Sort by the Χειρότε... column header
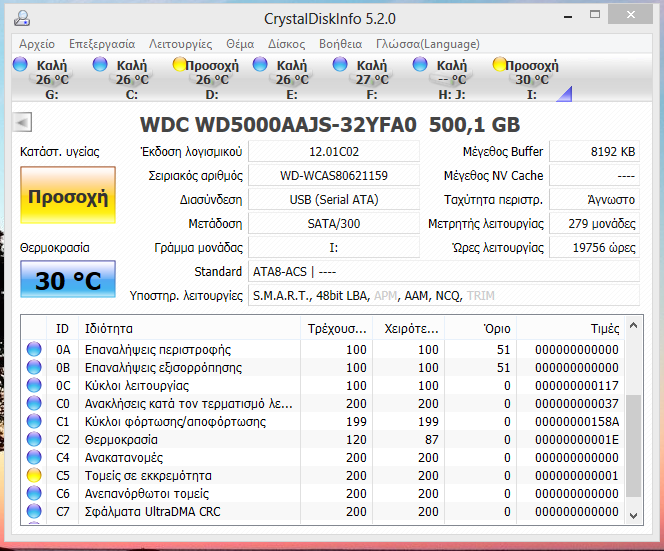Viewport: 664px width, 551px height. tap(409, 328)
